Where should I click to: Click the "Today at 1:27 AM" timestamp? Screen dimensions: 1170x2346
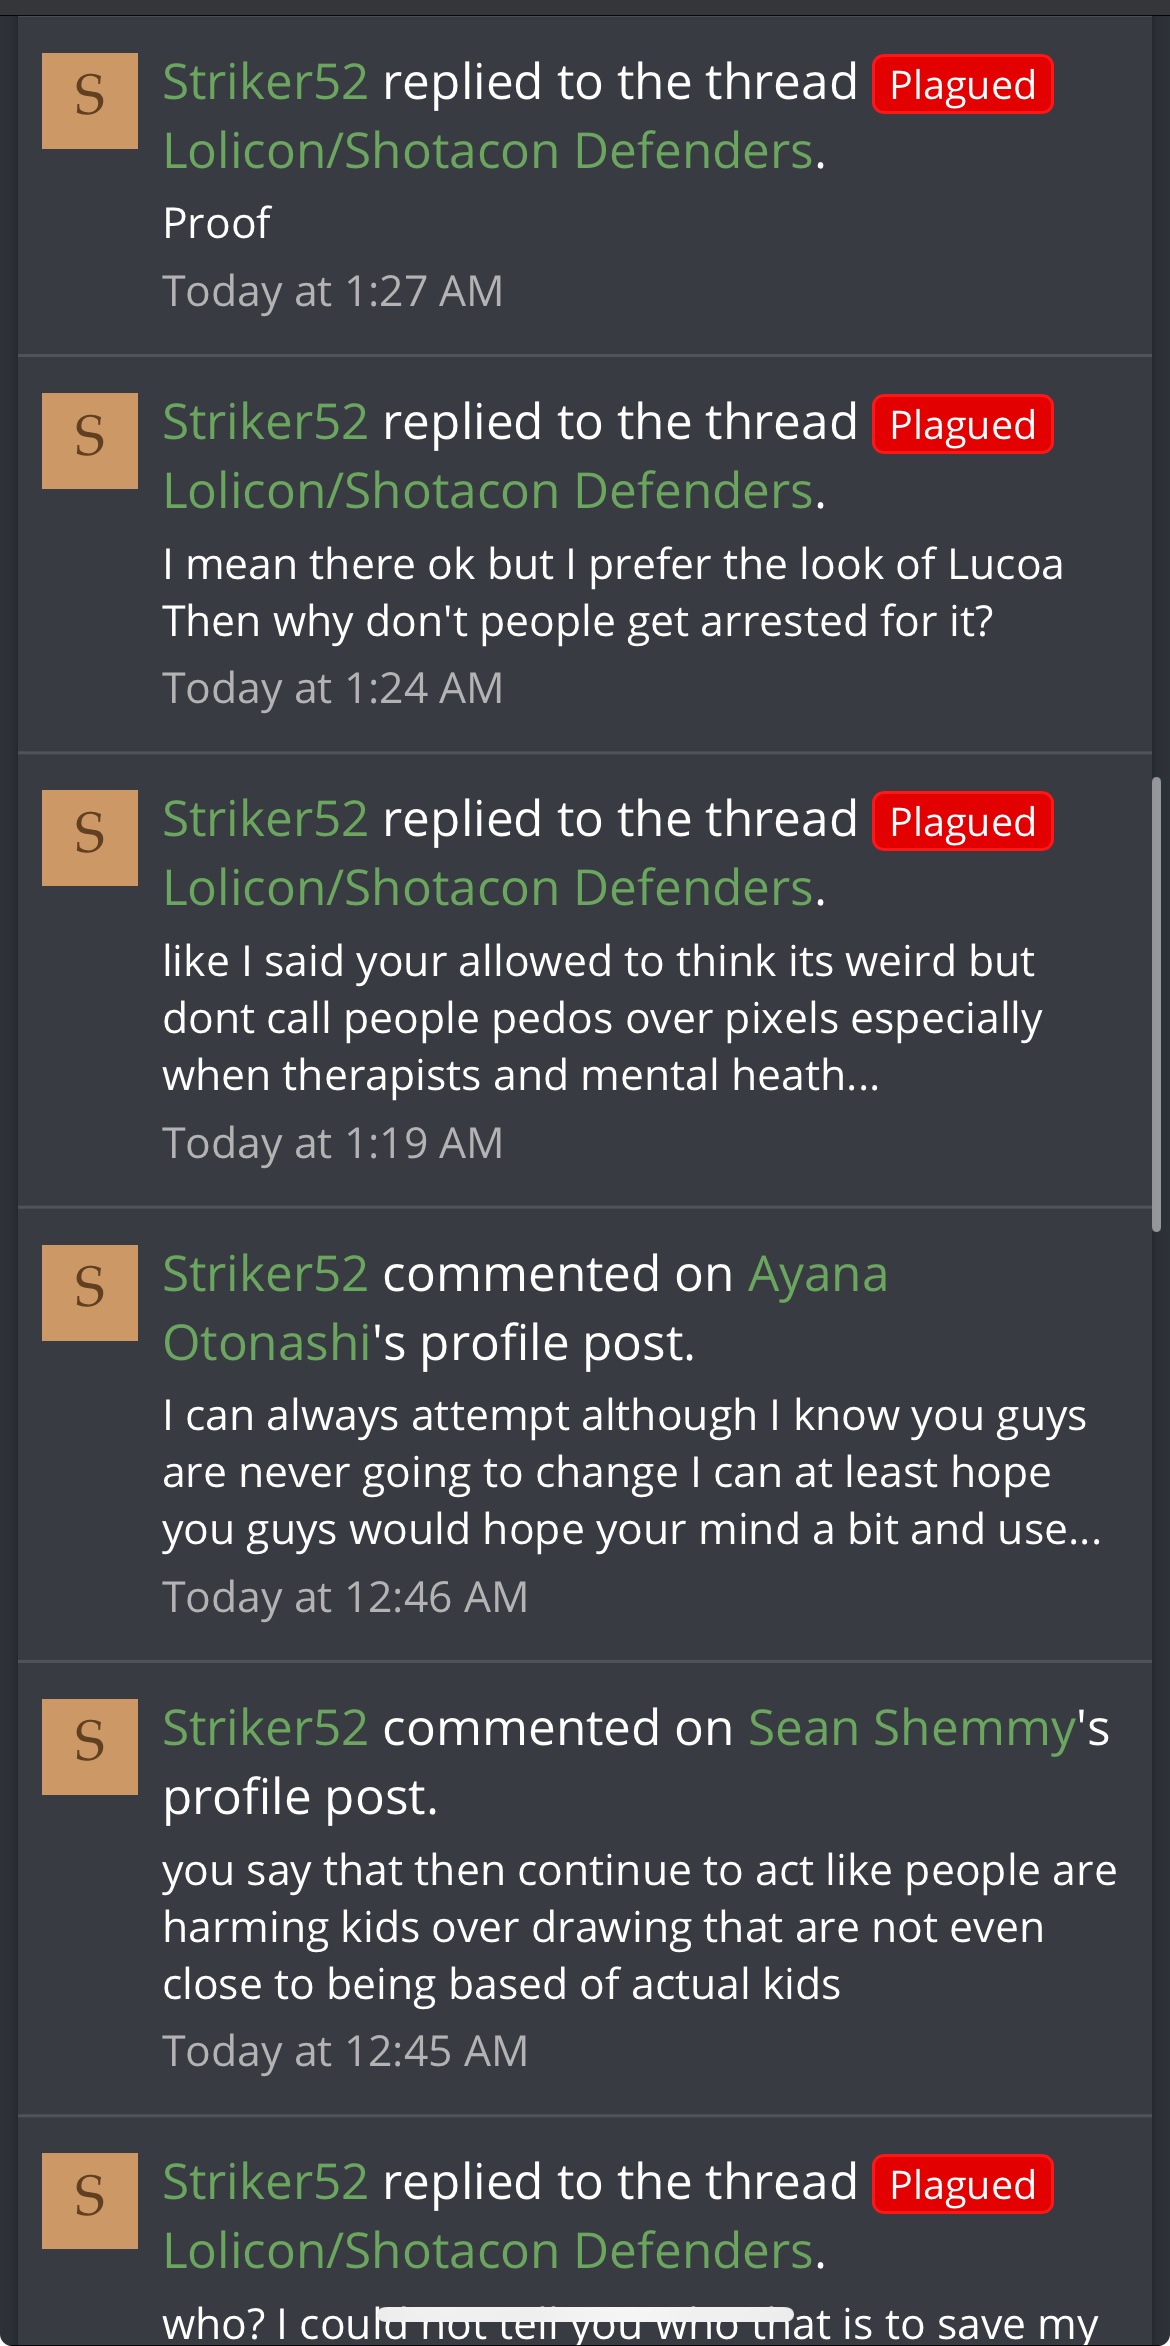tap(332, 292)
